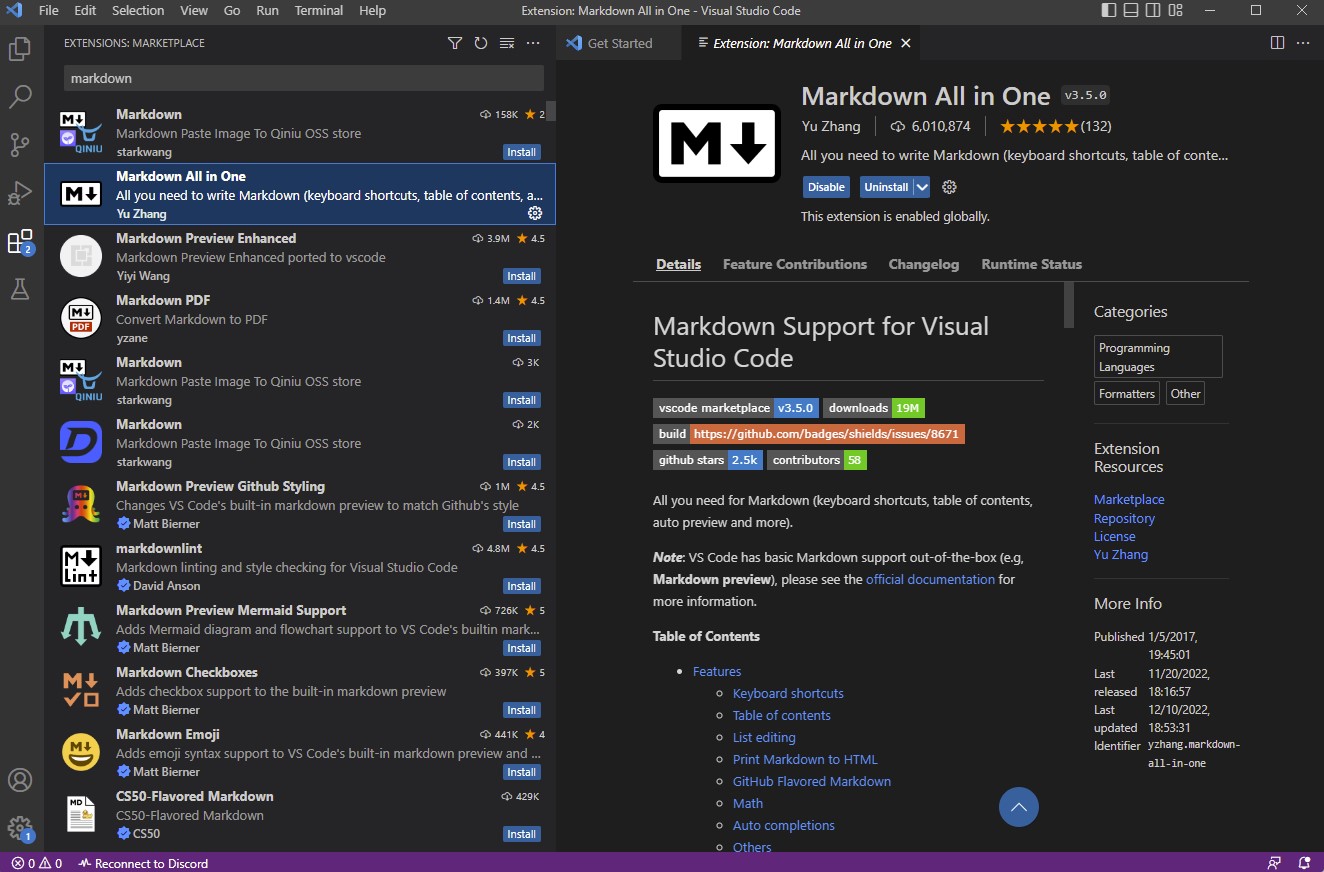1324x872 pixels.
Task: Toggle the Secondary Side Bar
Action: coord(1155,11)
